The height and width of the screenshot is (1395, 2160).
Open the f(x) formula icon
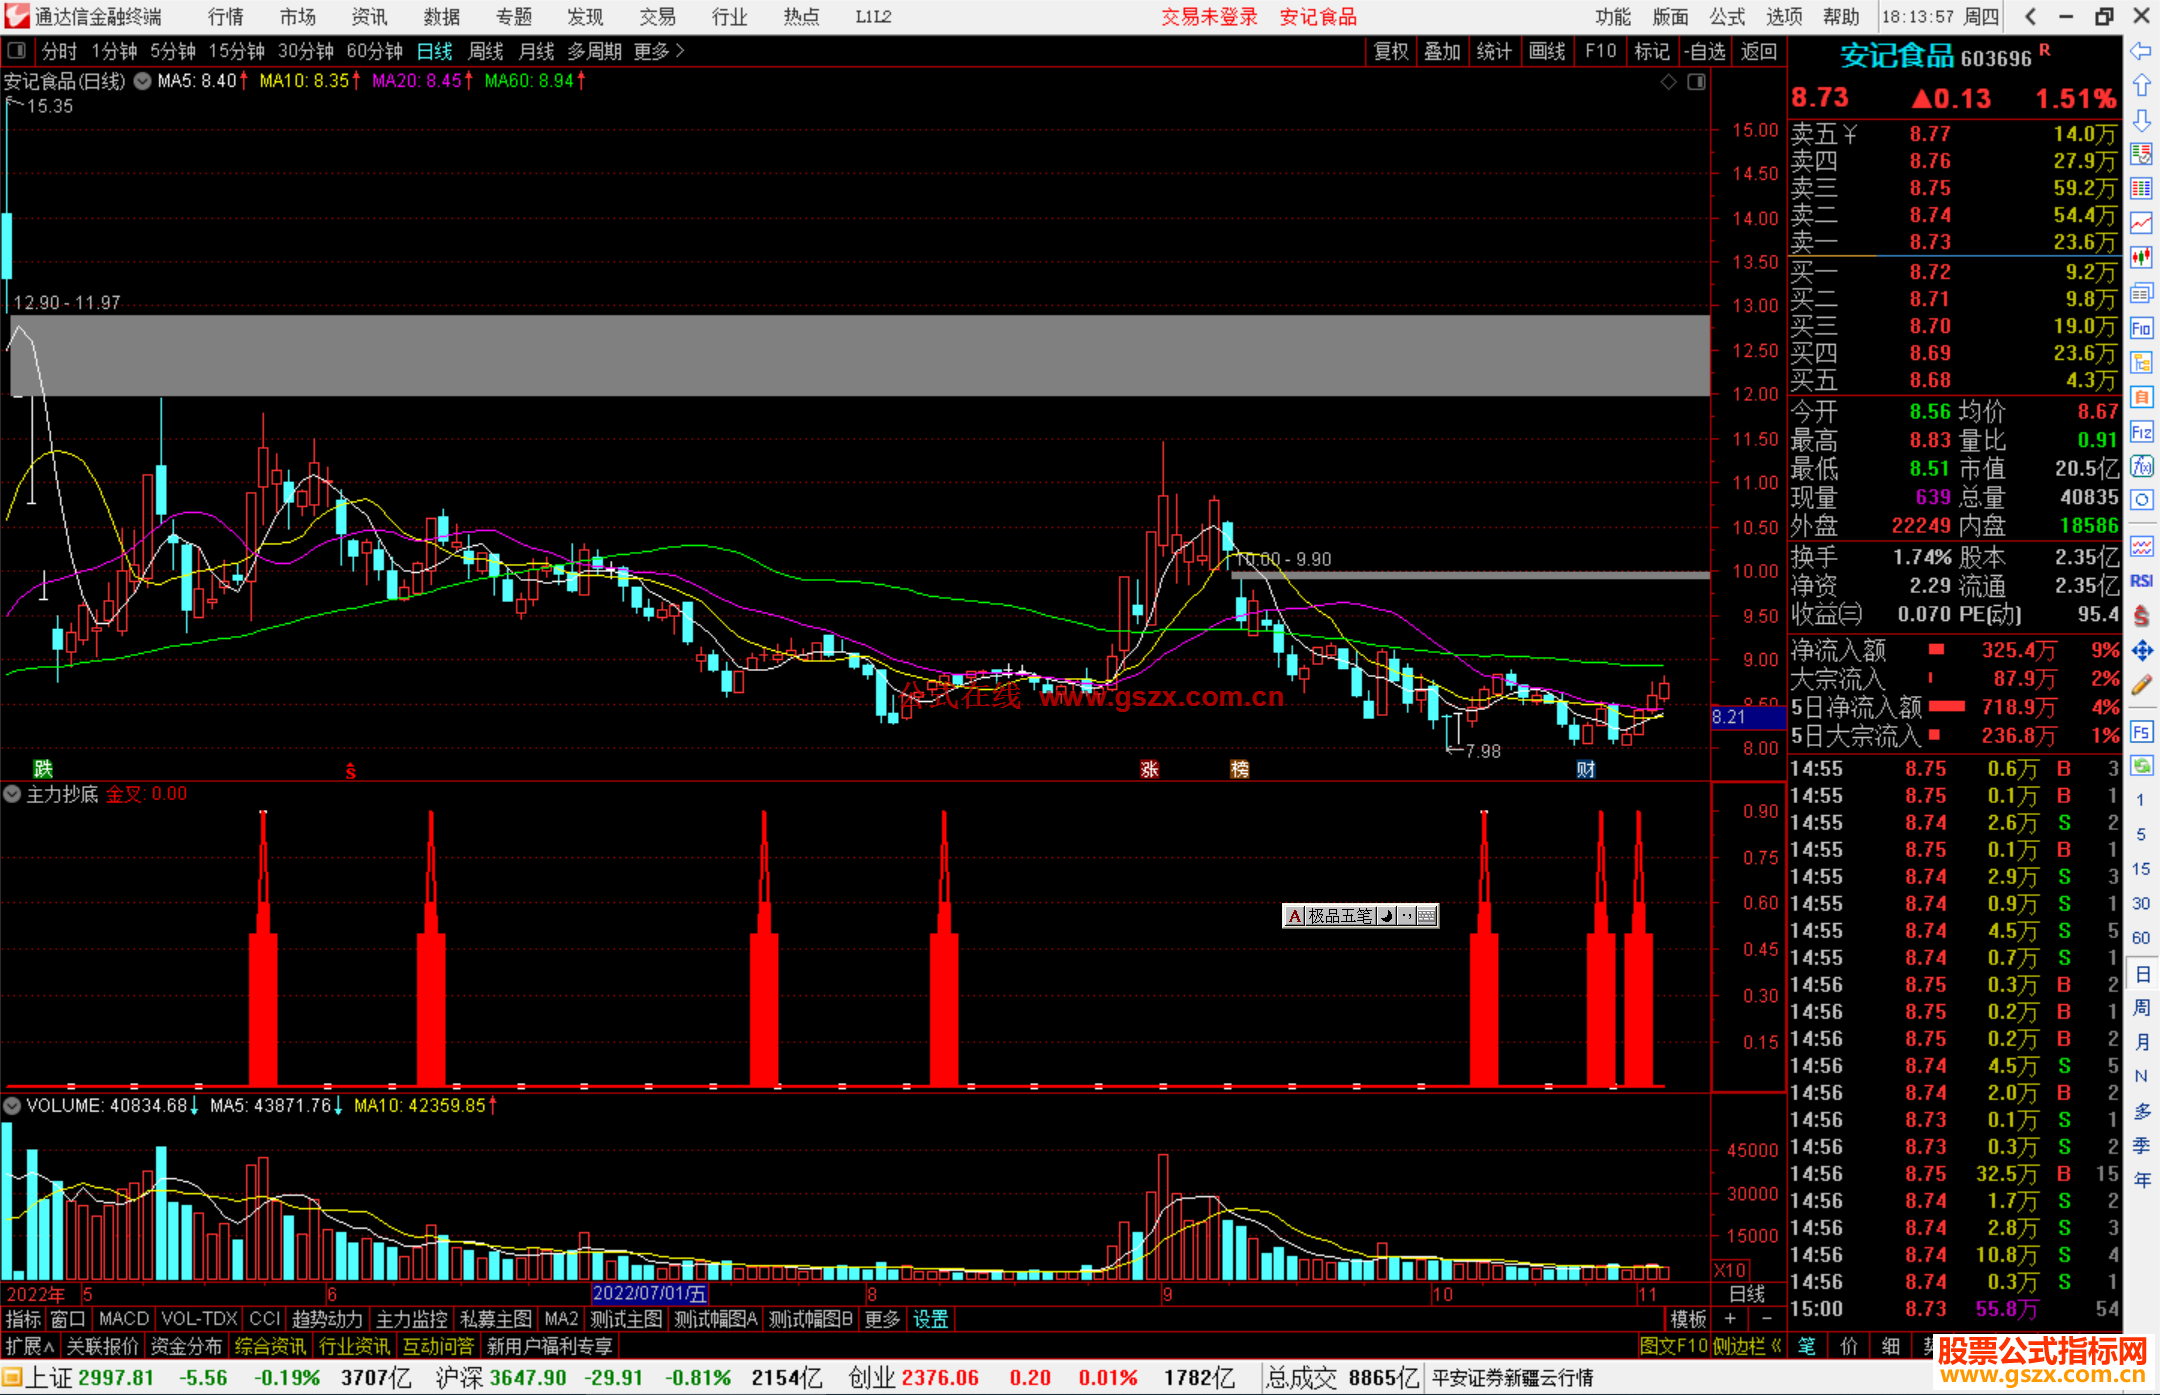pos(2140,466)
